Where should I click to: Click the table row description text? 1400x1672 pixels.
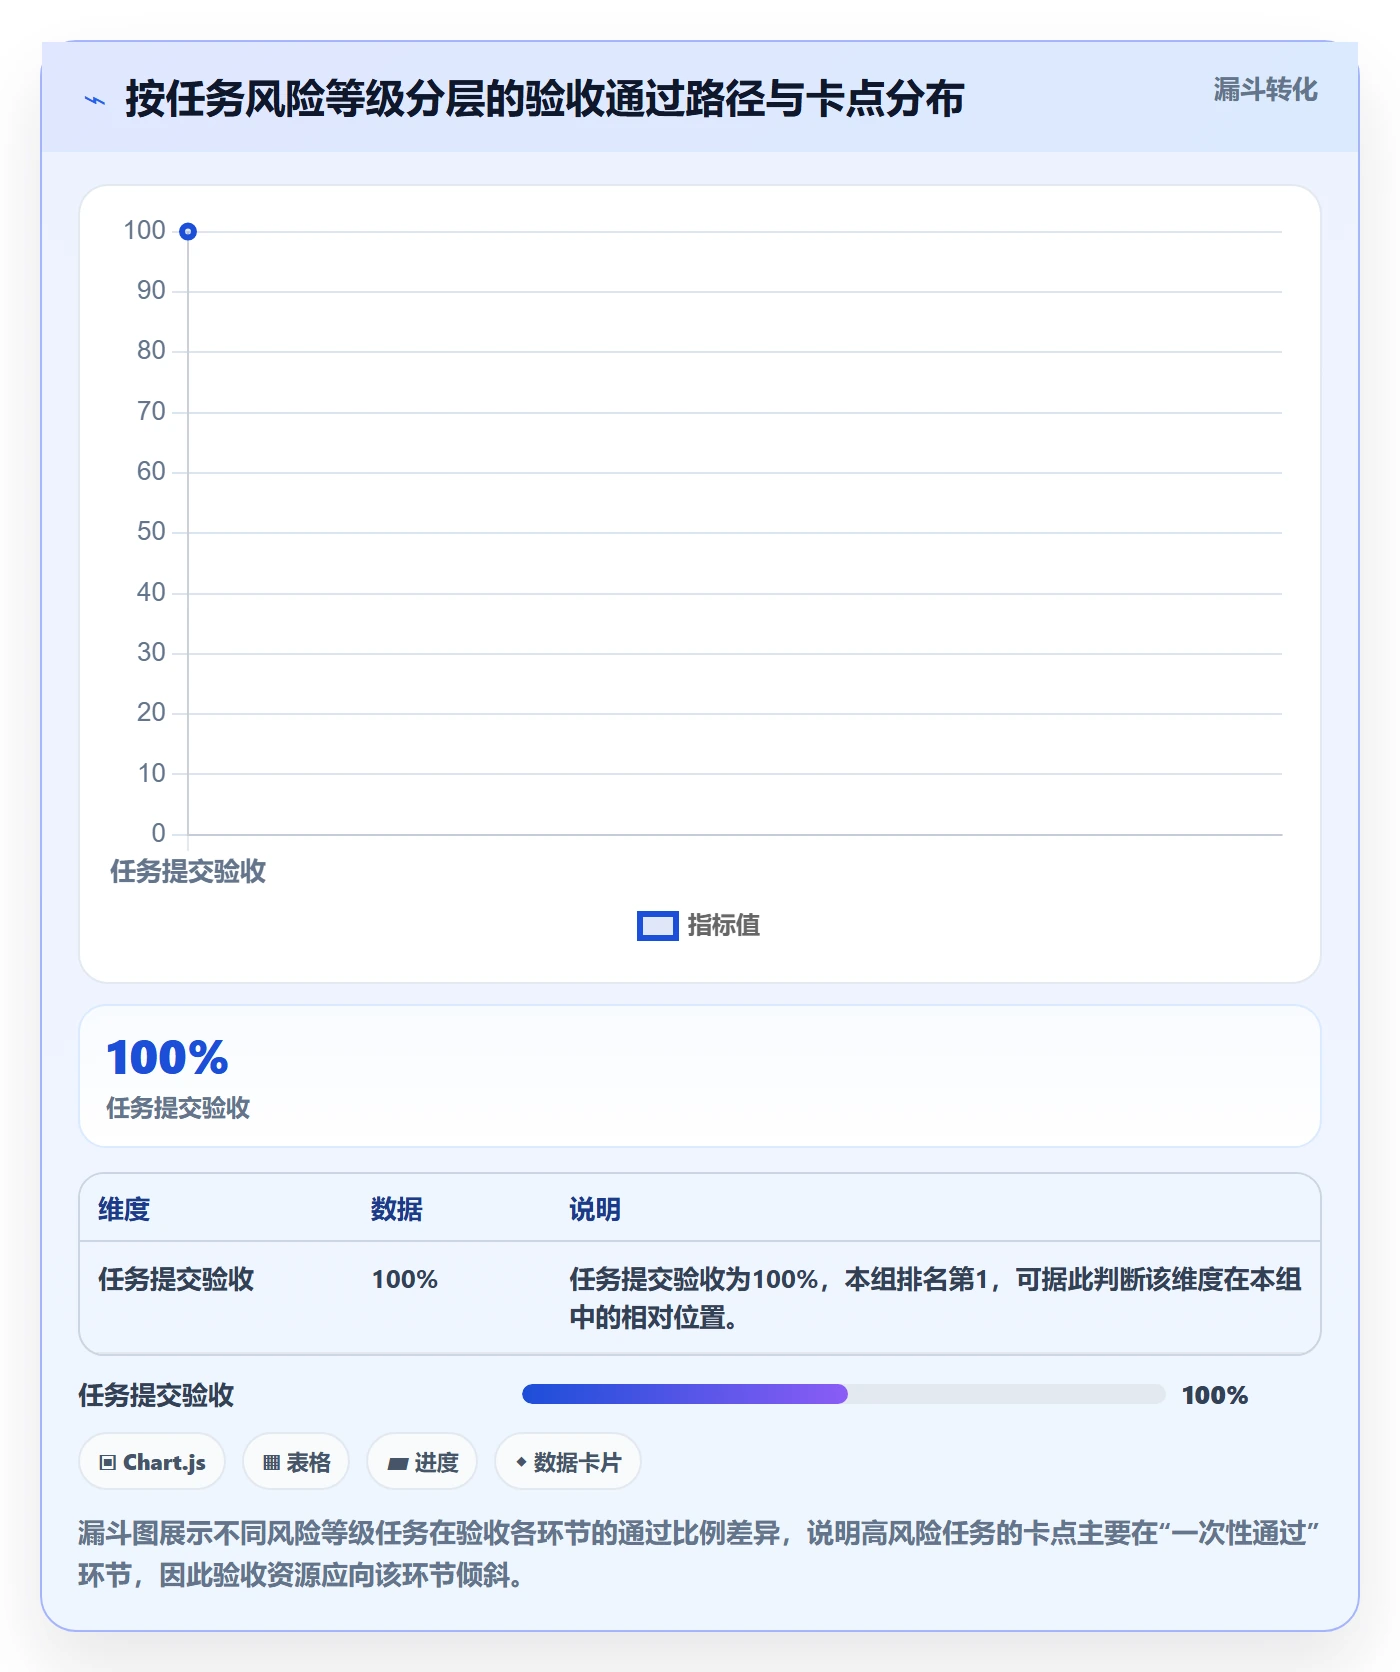tap(935, 1298)
